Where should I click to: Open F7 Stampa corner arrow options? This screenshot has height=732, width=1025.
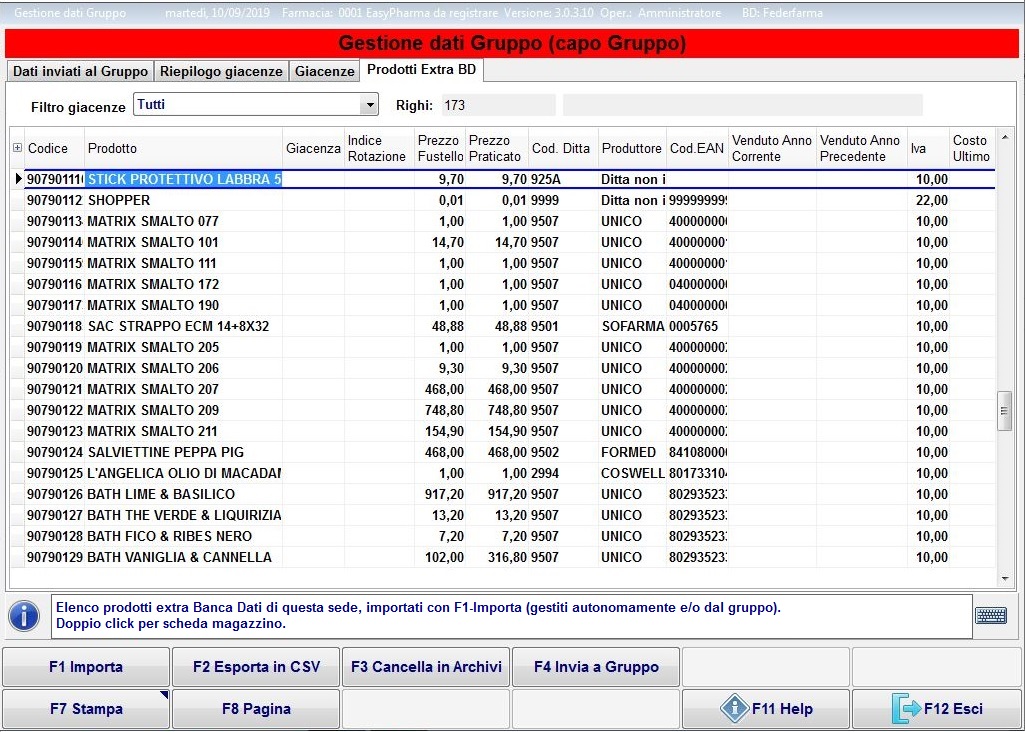163,695
